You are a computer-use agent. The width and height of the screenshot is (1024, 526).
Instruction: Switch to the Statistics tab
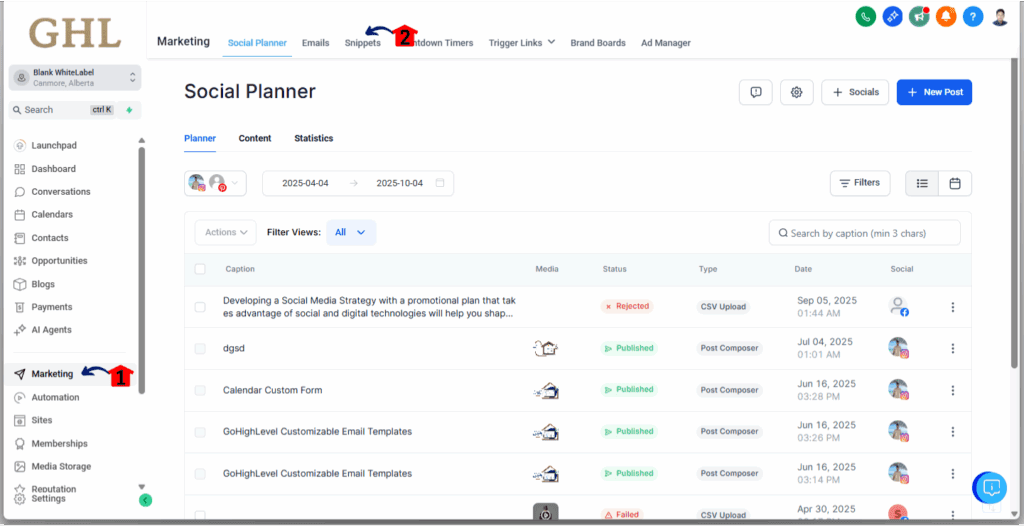(x=313, y=139)
